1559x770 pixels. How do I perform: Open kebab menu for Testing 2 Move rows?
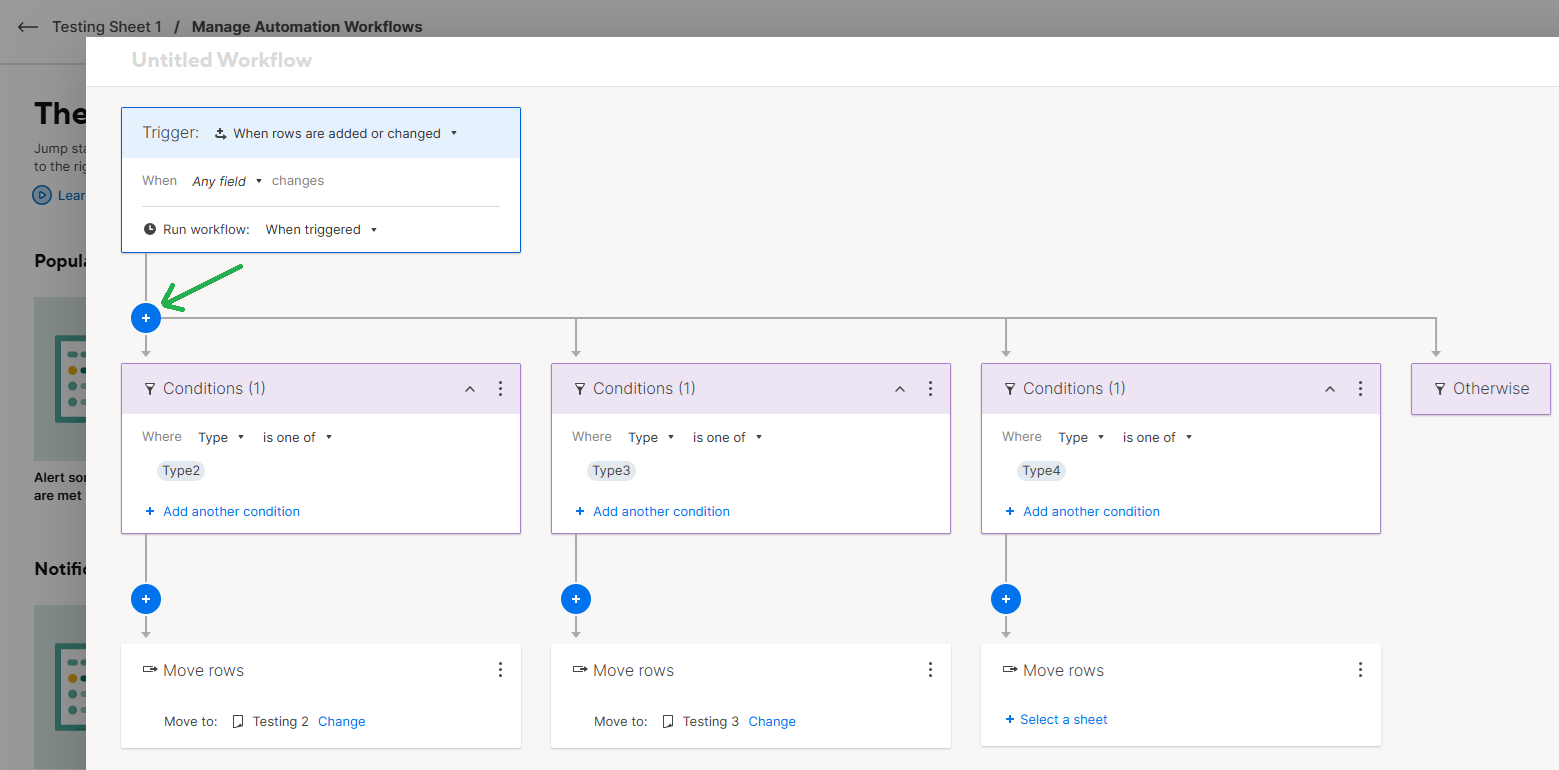(501, 670)
